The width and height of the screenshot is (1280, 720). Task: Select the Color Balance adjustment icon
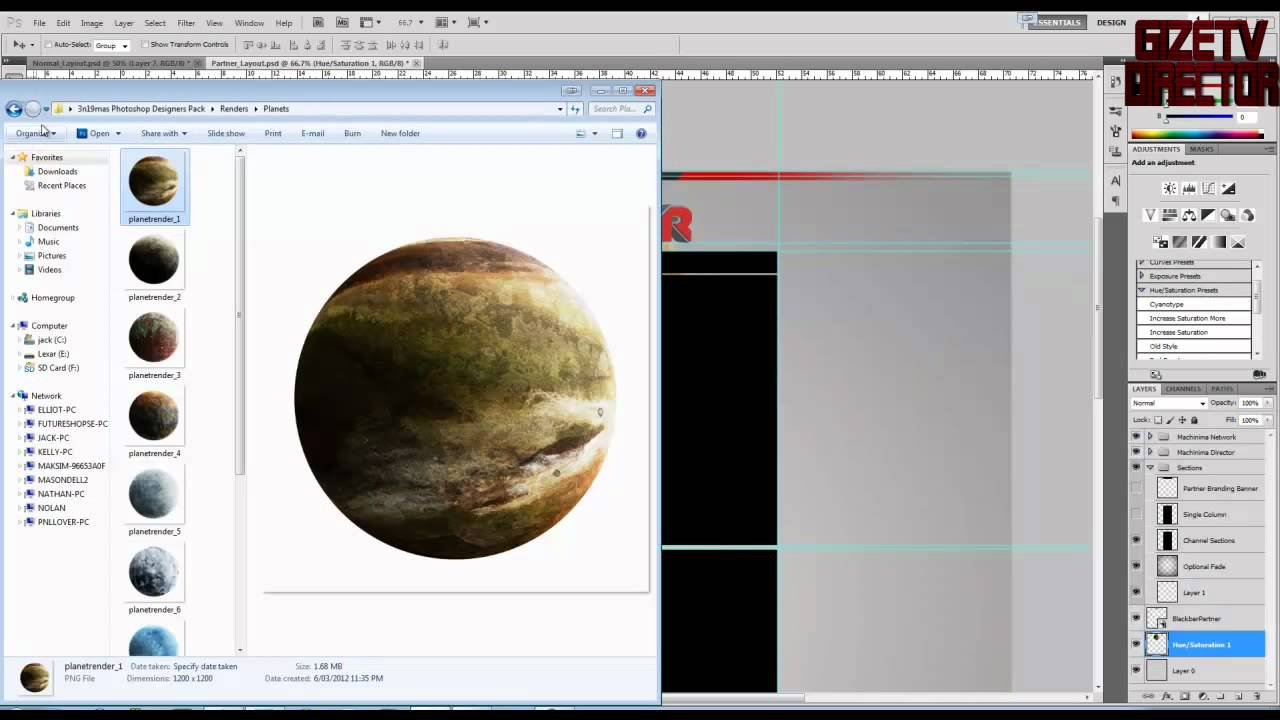[x=1189, y=215]
